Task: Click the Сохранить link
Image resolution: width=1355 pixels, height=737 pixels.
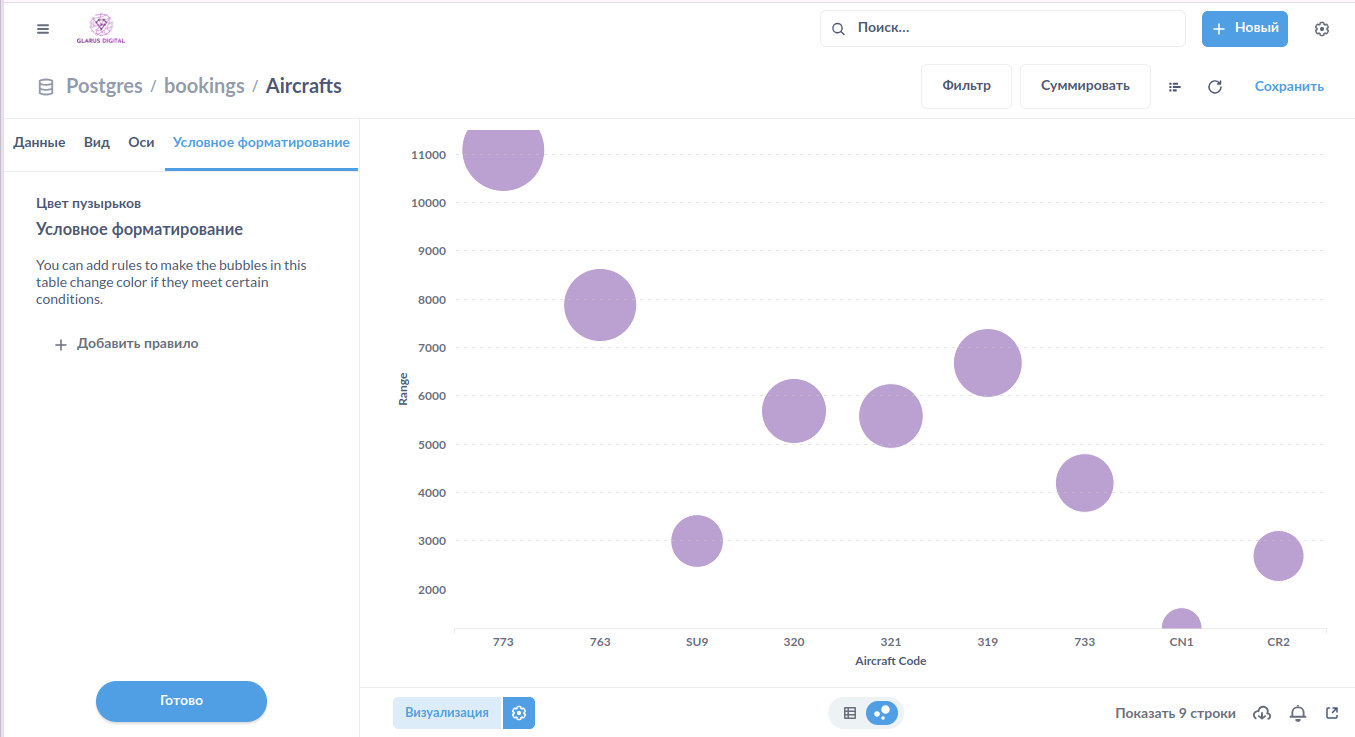Action: point(1289,87)
